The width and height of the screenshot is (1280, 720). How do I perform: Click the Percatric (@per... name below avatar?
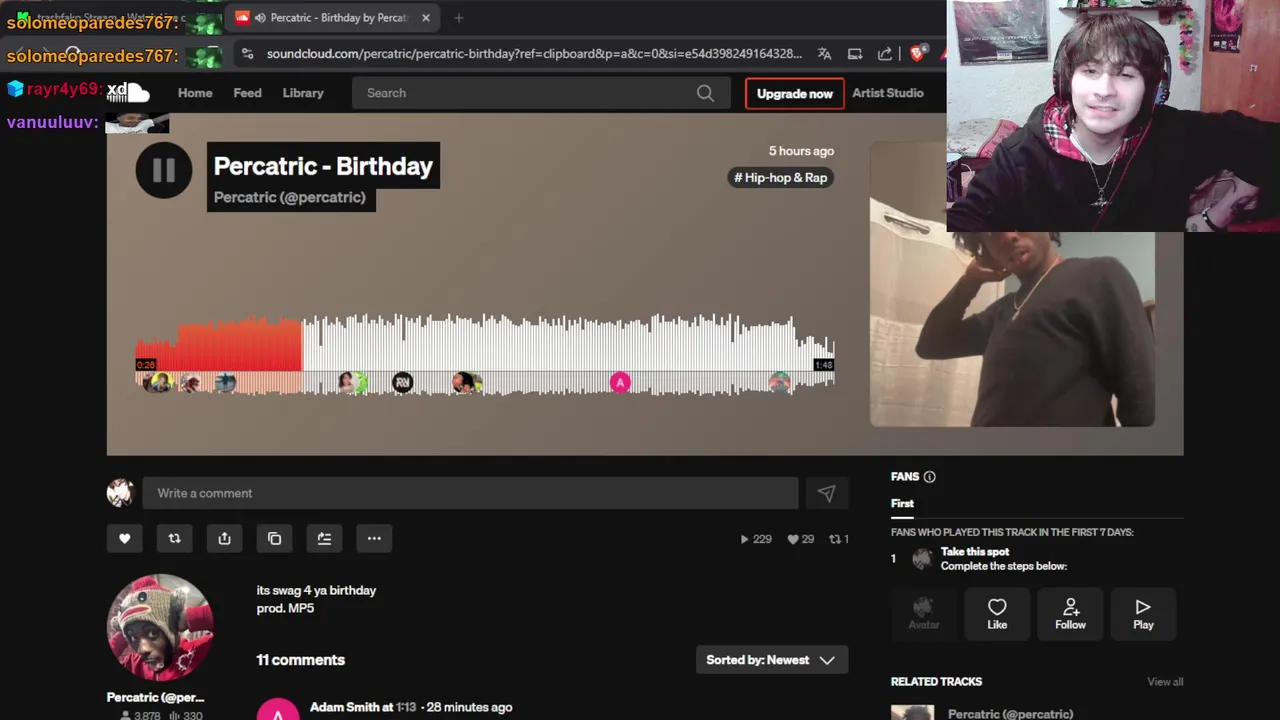[x=156, y=697]
